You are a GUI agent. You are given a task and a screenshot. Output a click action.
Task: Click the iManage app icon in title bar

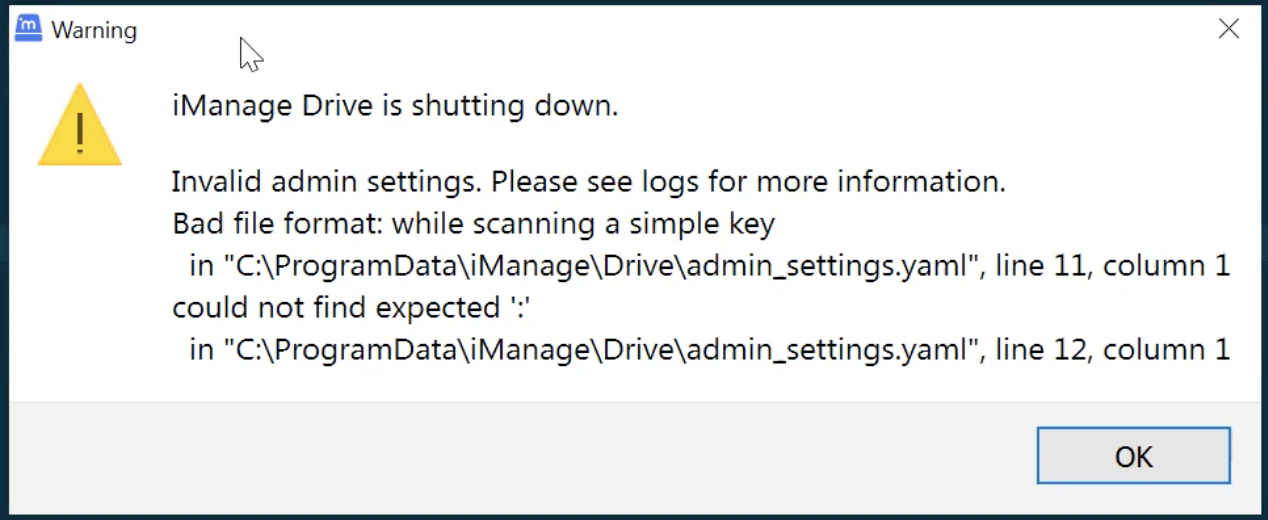(29, 29)
